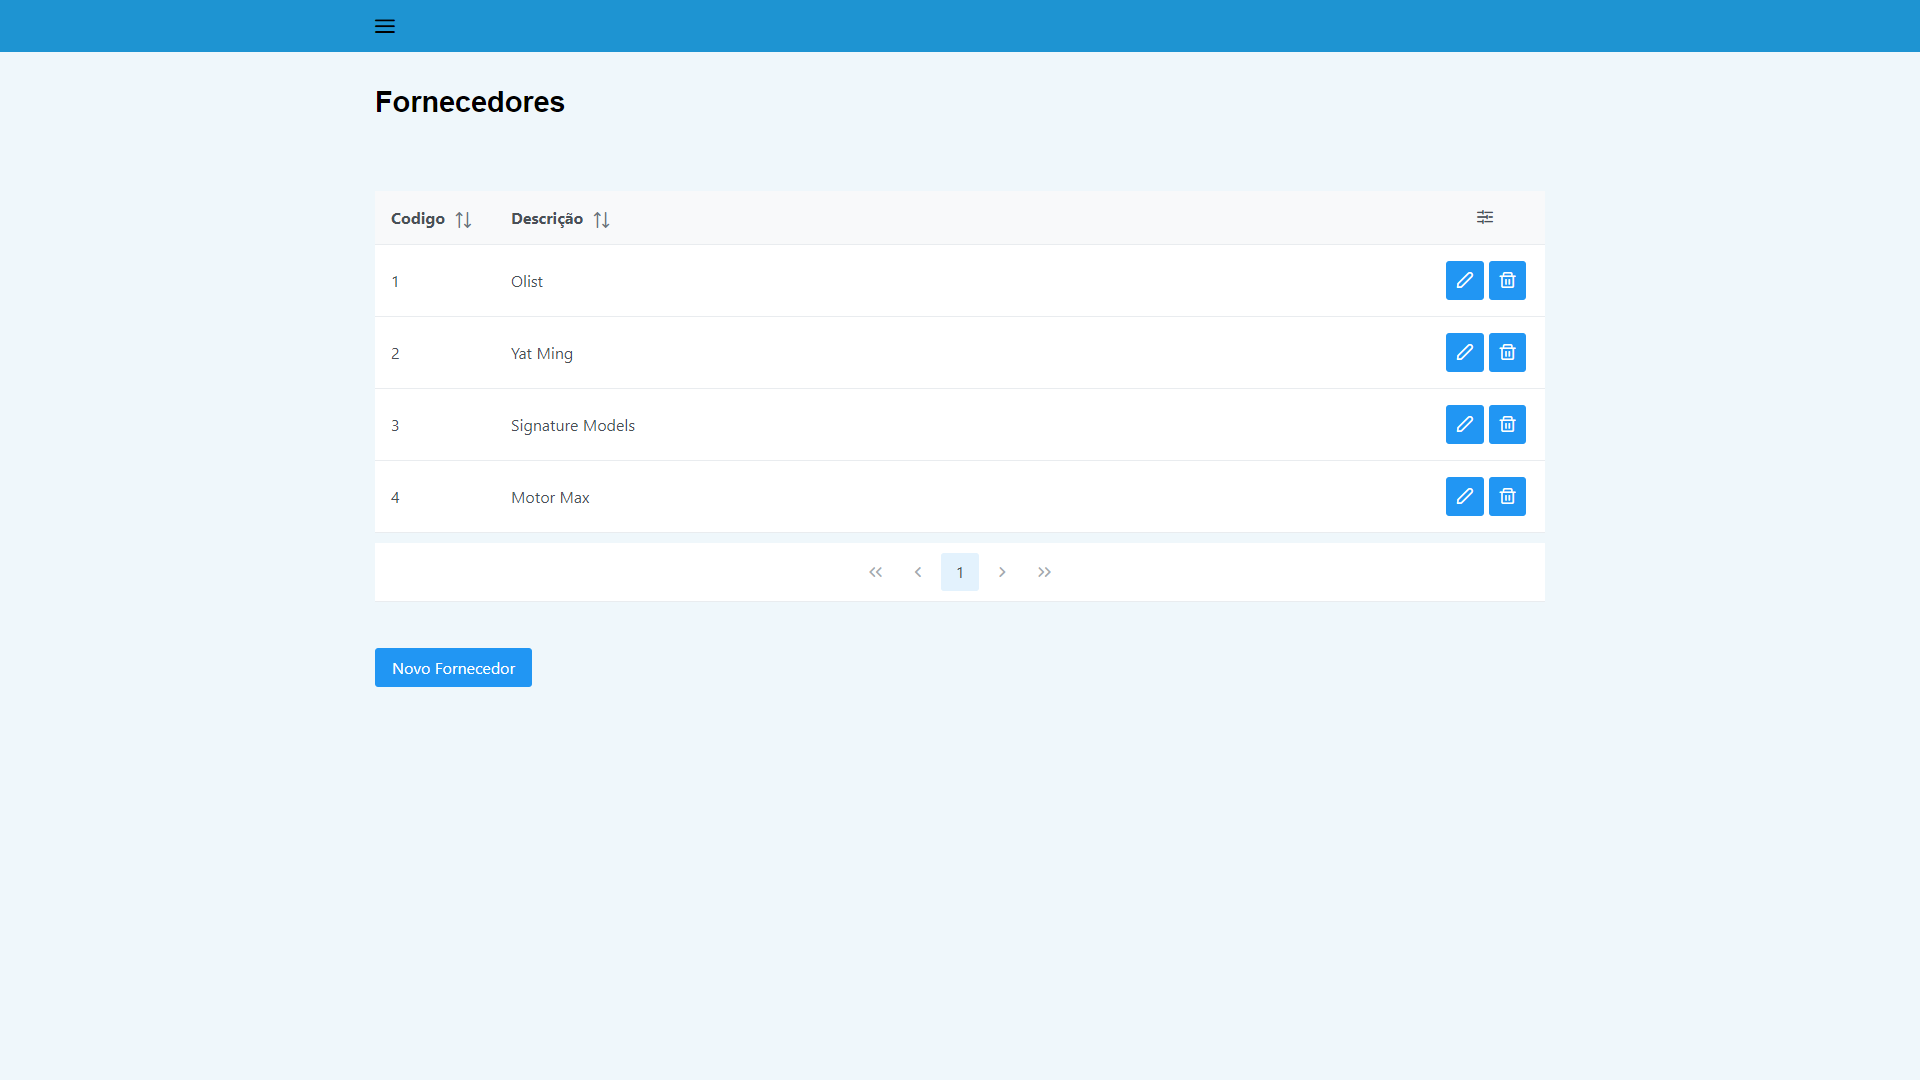
Task: Go to the previous page
Action: pyautogui.click(x=918, y=572)
